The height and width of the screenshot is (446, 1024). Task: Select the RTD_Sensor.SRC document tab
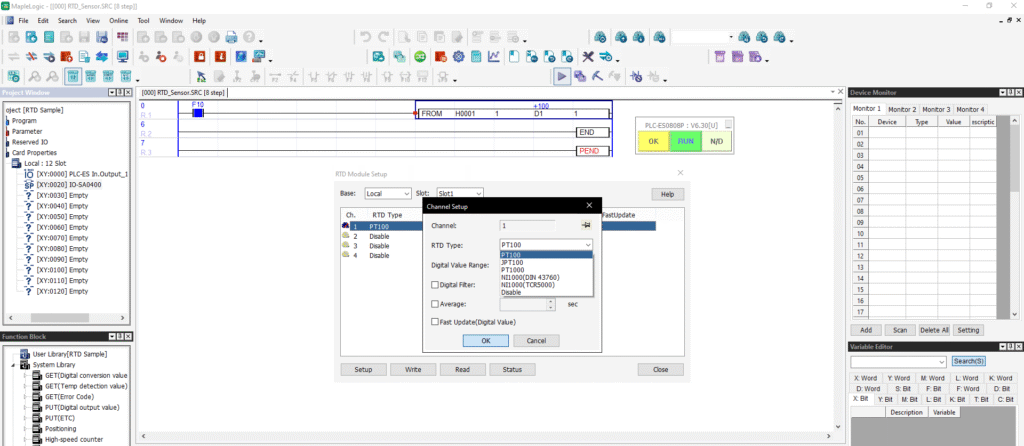(x=183, y=93)
